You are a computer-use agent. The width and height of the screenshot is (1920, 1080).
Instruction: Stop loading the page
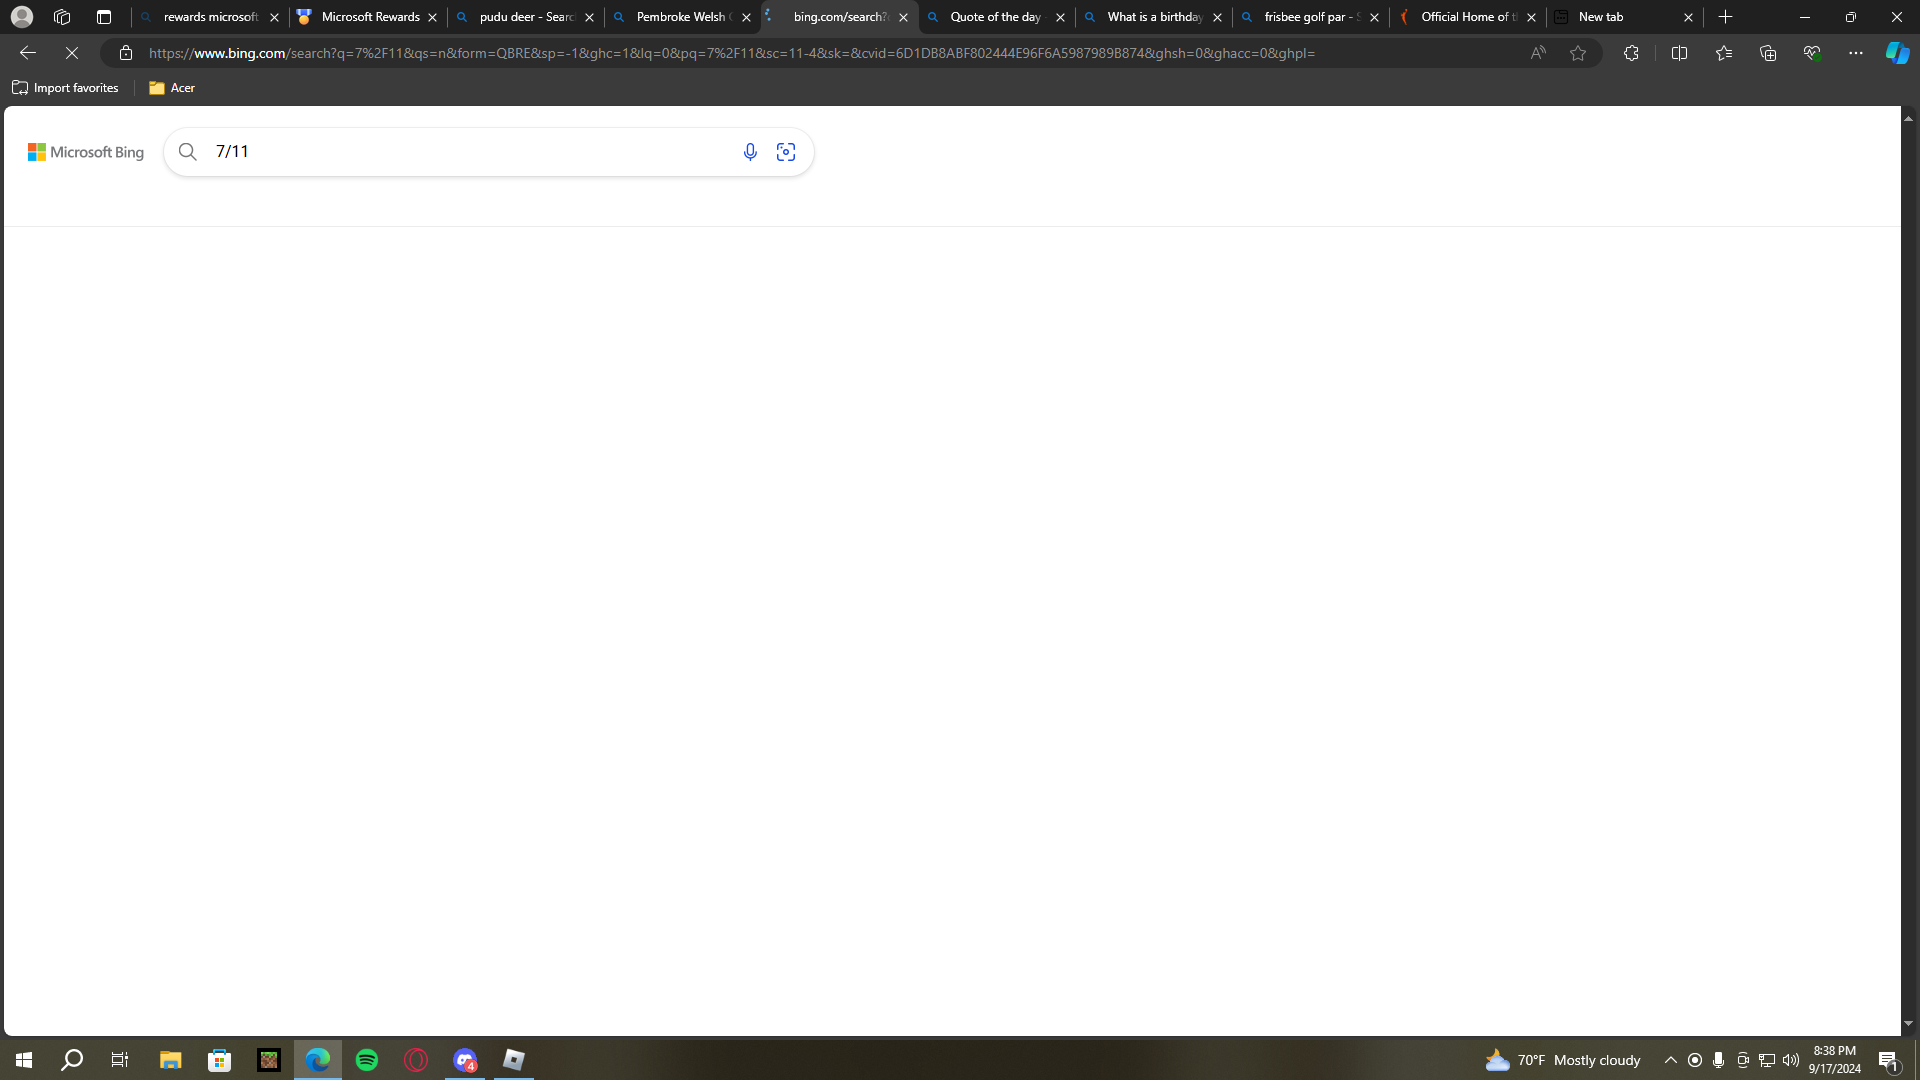tap(72, 53)
